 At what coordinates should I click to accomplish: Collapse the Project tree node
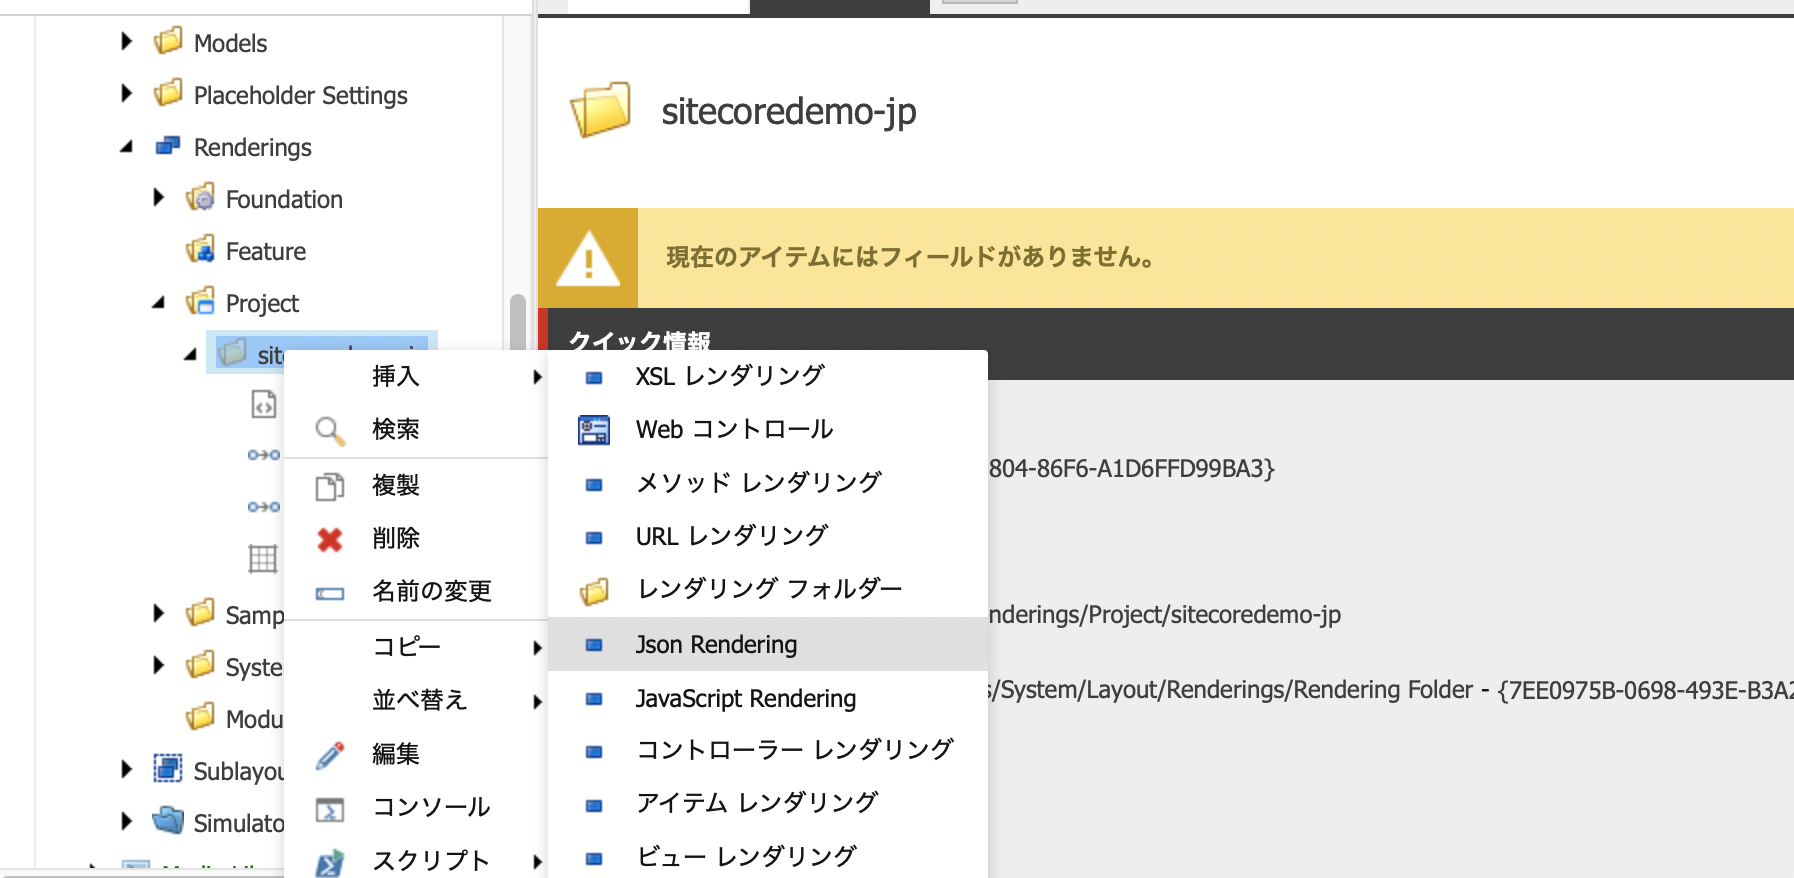point(158,302)
